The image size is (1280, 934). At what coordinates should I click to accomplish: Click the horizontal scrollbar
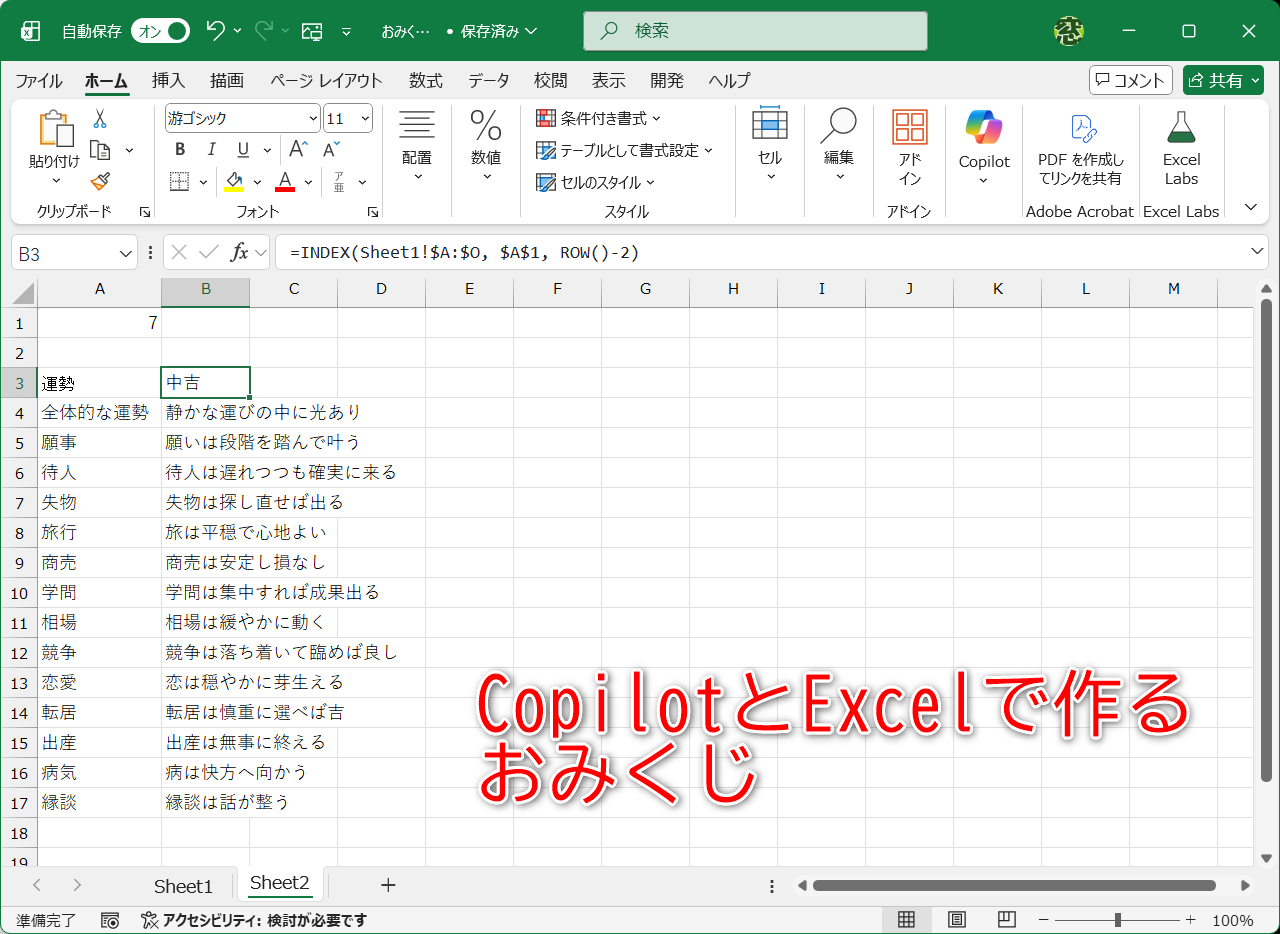[1014, 886]
